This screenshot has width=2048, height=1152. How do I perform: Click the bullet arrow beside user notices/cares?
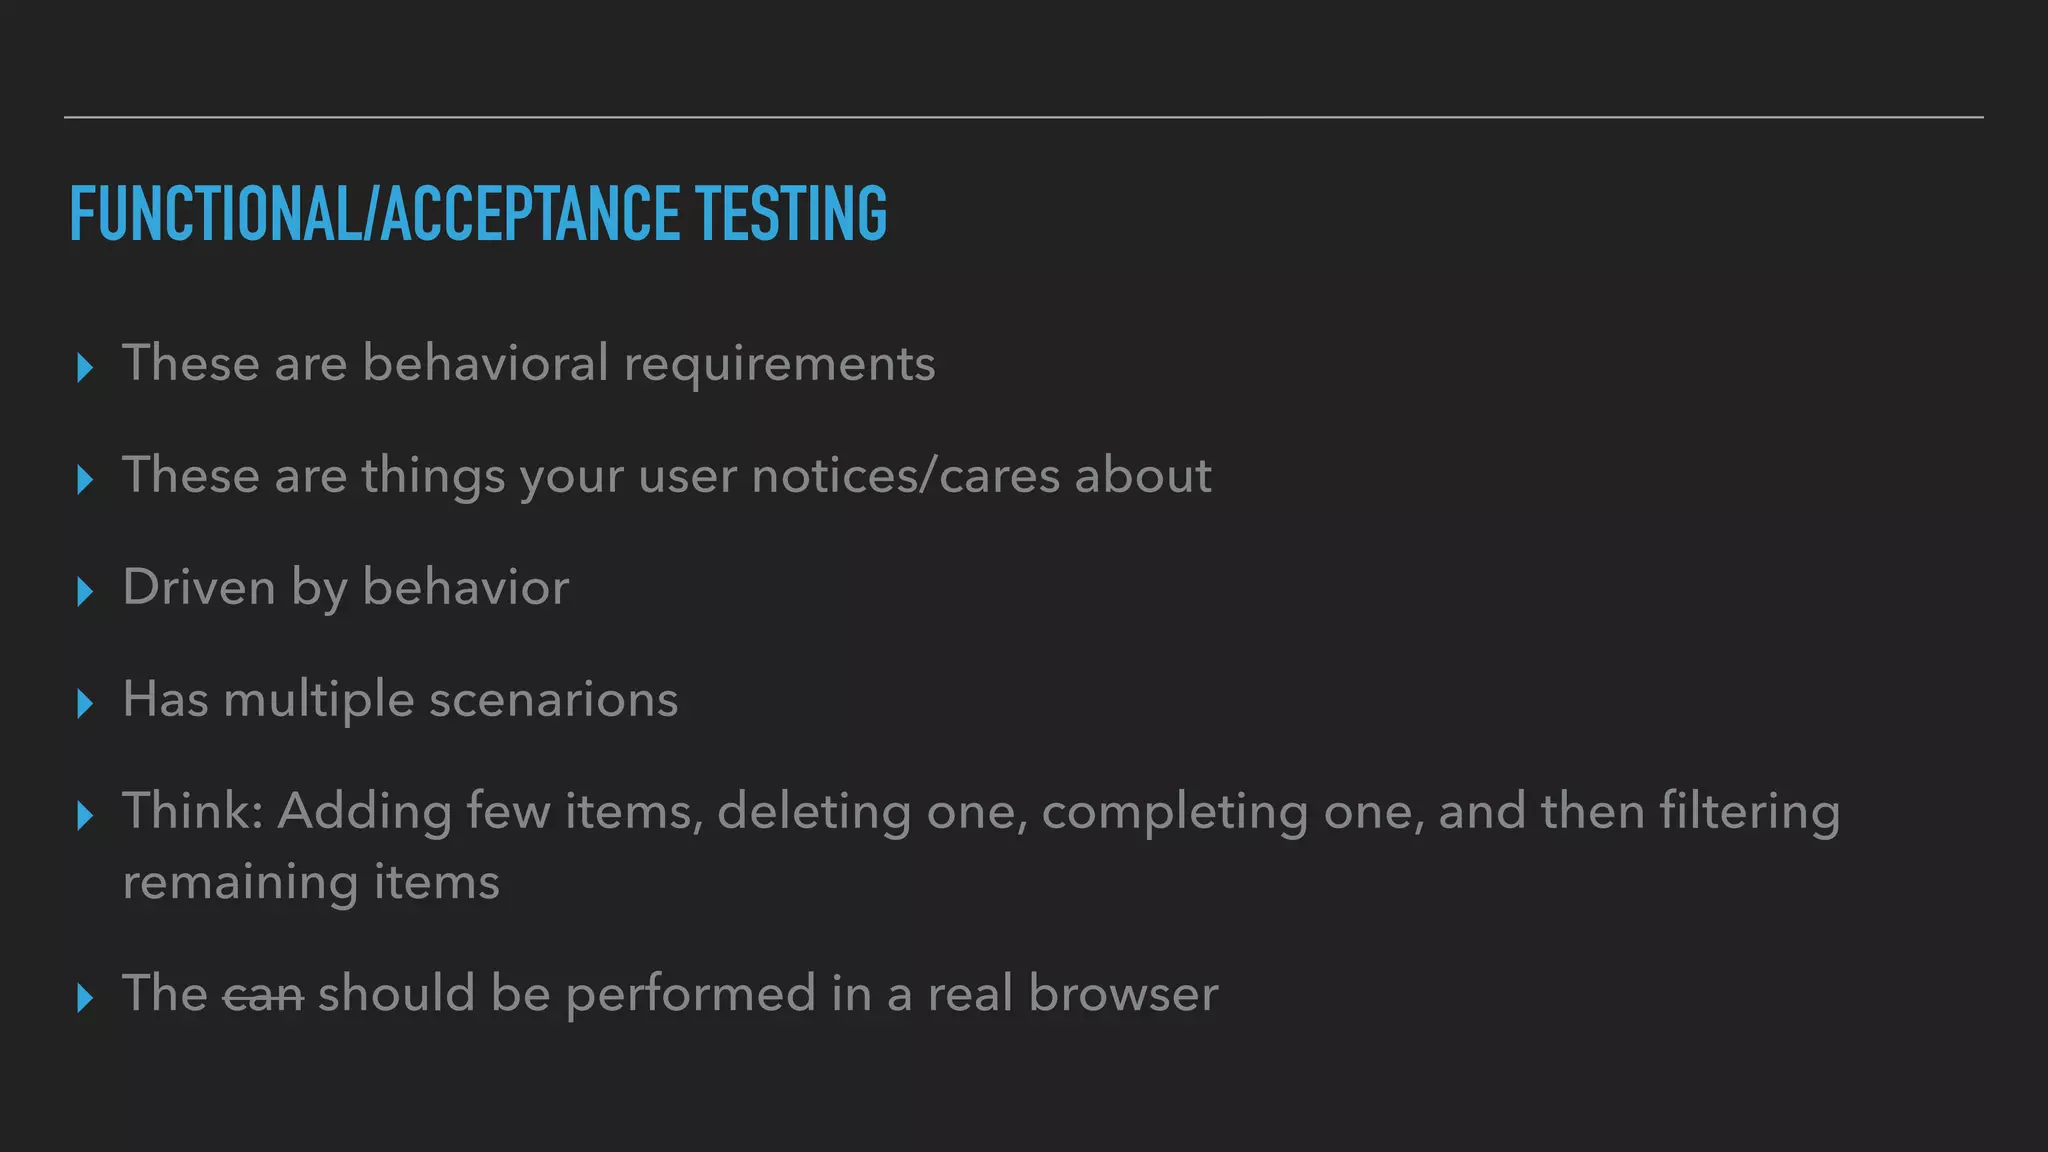pyautogui.click(x=85, y=480)
